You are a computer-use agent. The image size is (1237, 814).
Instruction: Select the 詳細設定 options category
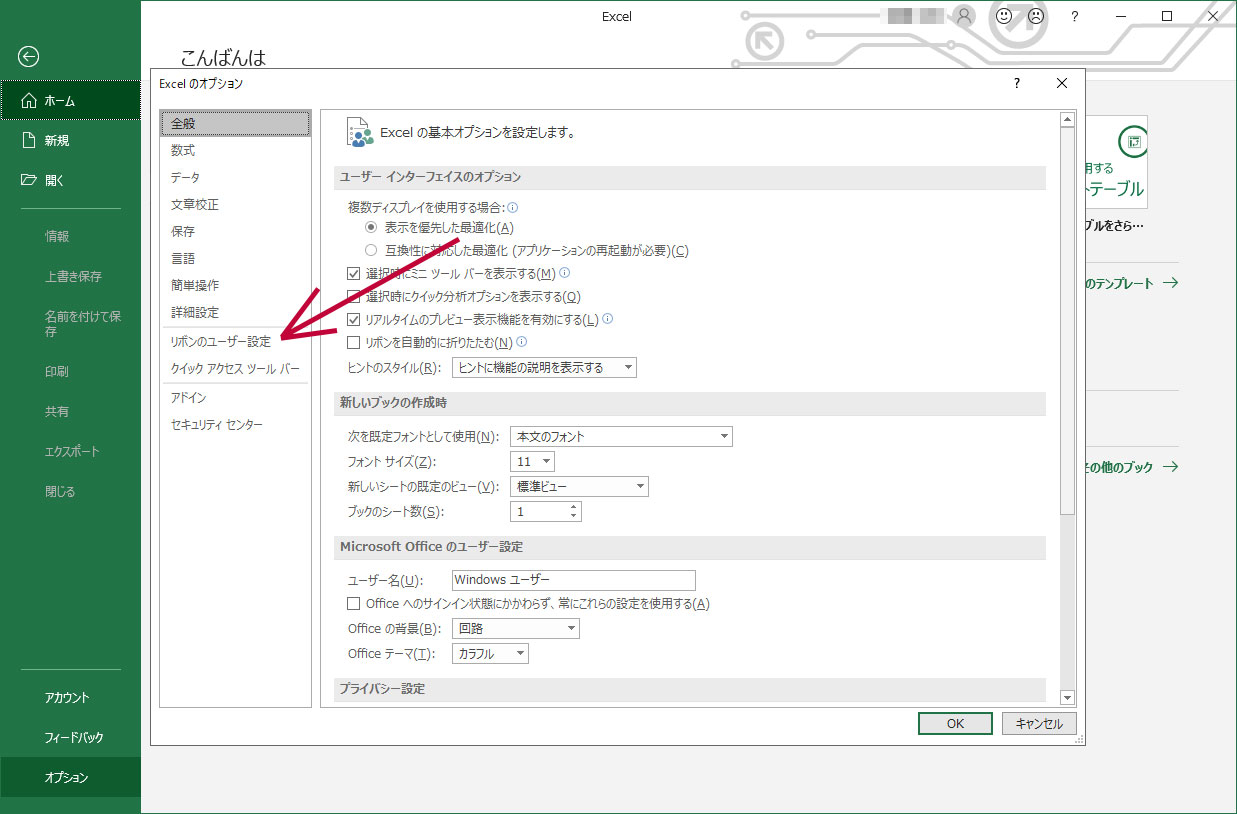[235, 313]
